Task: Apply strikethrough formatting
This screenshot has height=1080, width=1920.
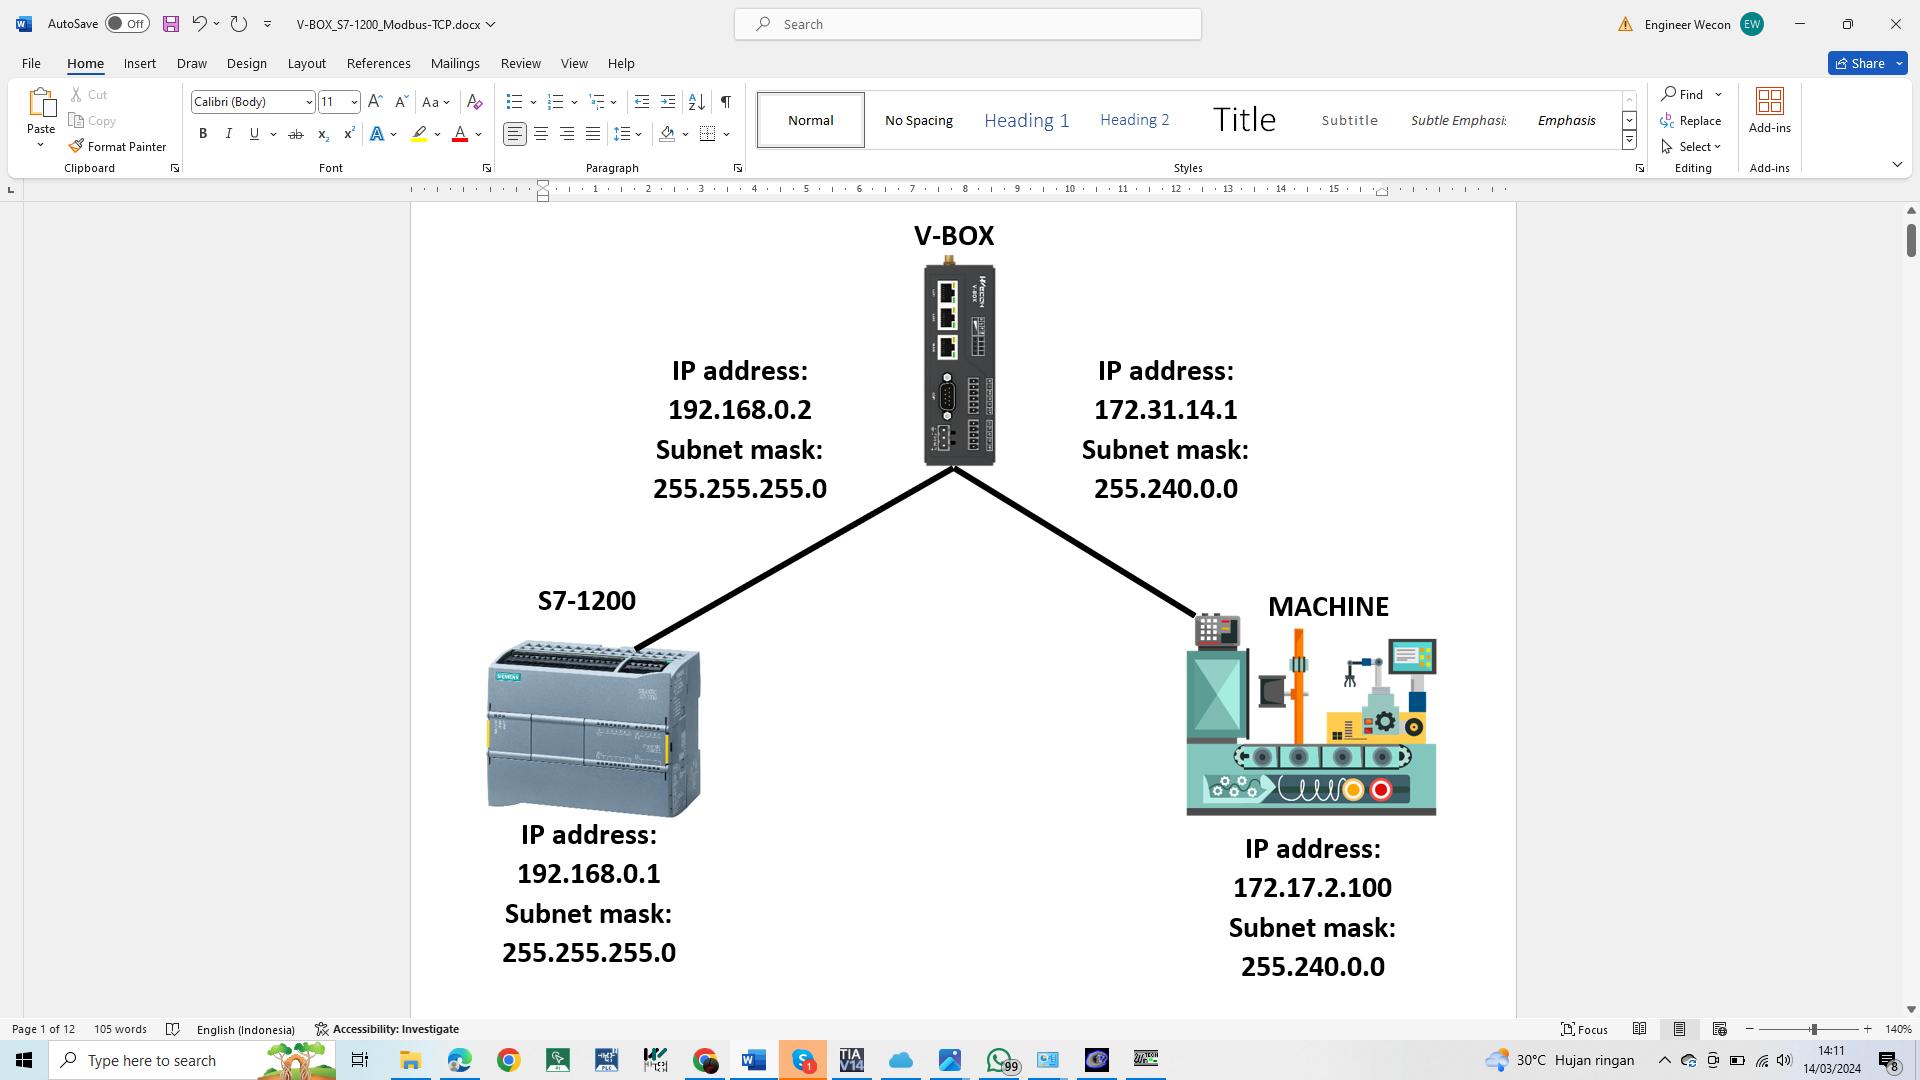Action: point(296,134)
